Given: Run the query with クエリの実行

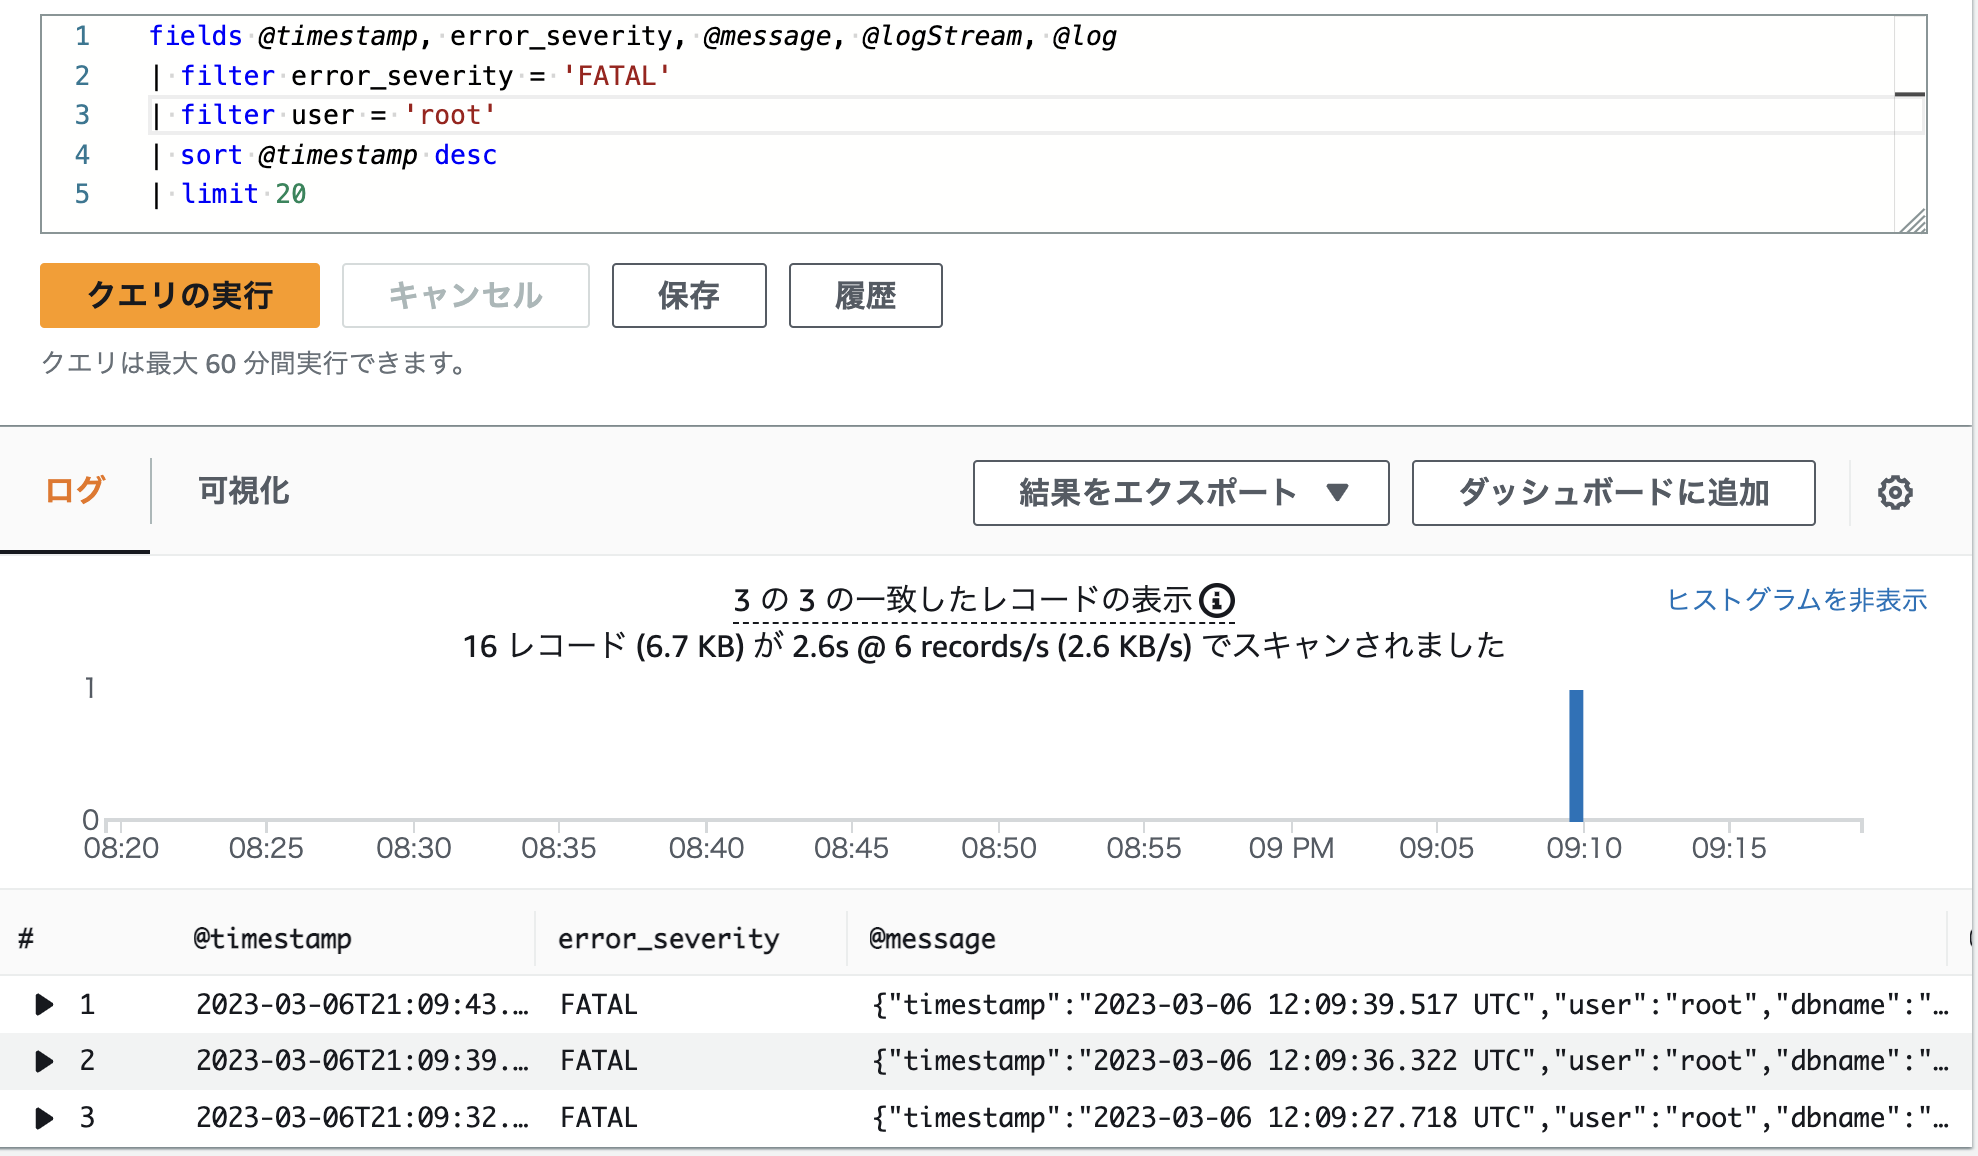Looking at the screenshot, I should pyautogui.click(x=178, y=295).
